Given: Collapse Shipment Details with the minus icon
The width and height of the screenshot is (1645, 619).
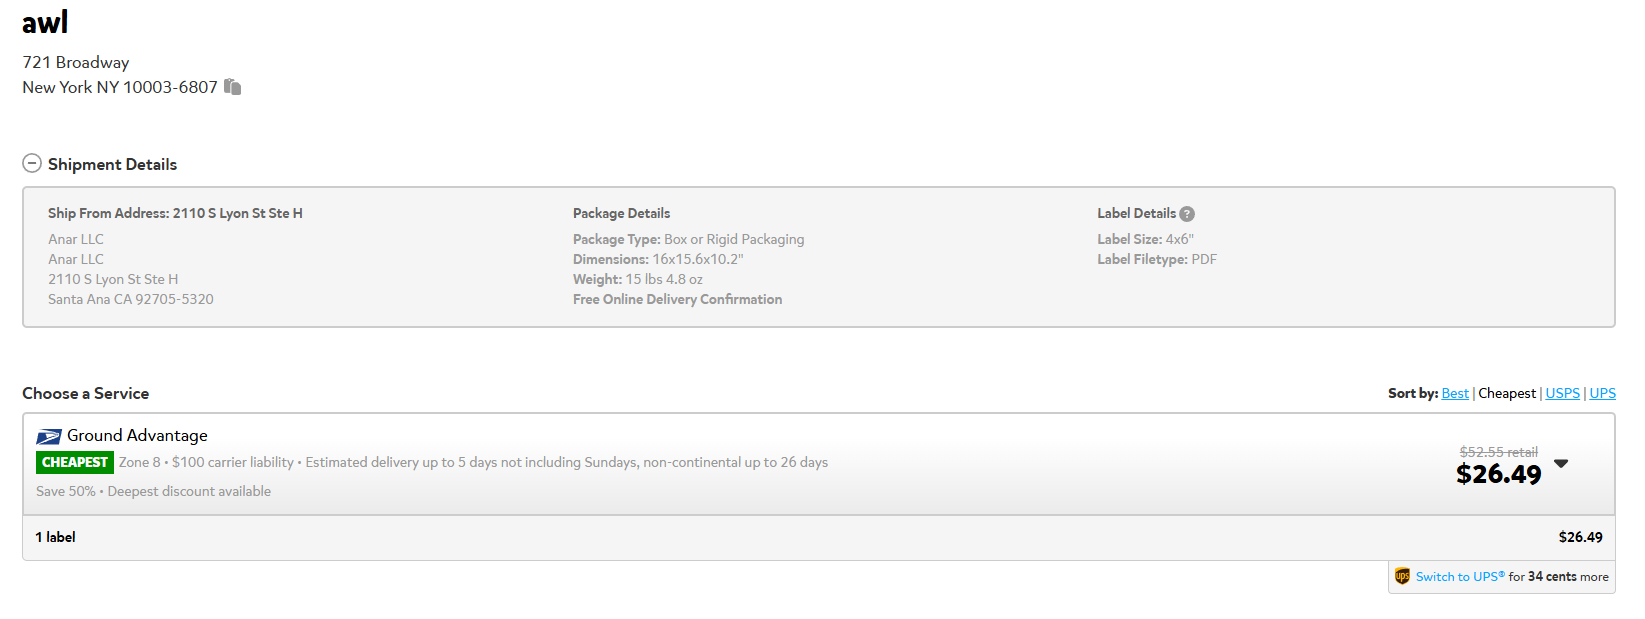Looking at the screenshot, I should (x=32, y=163).
